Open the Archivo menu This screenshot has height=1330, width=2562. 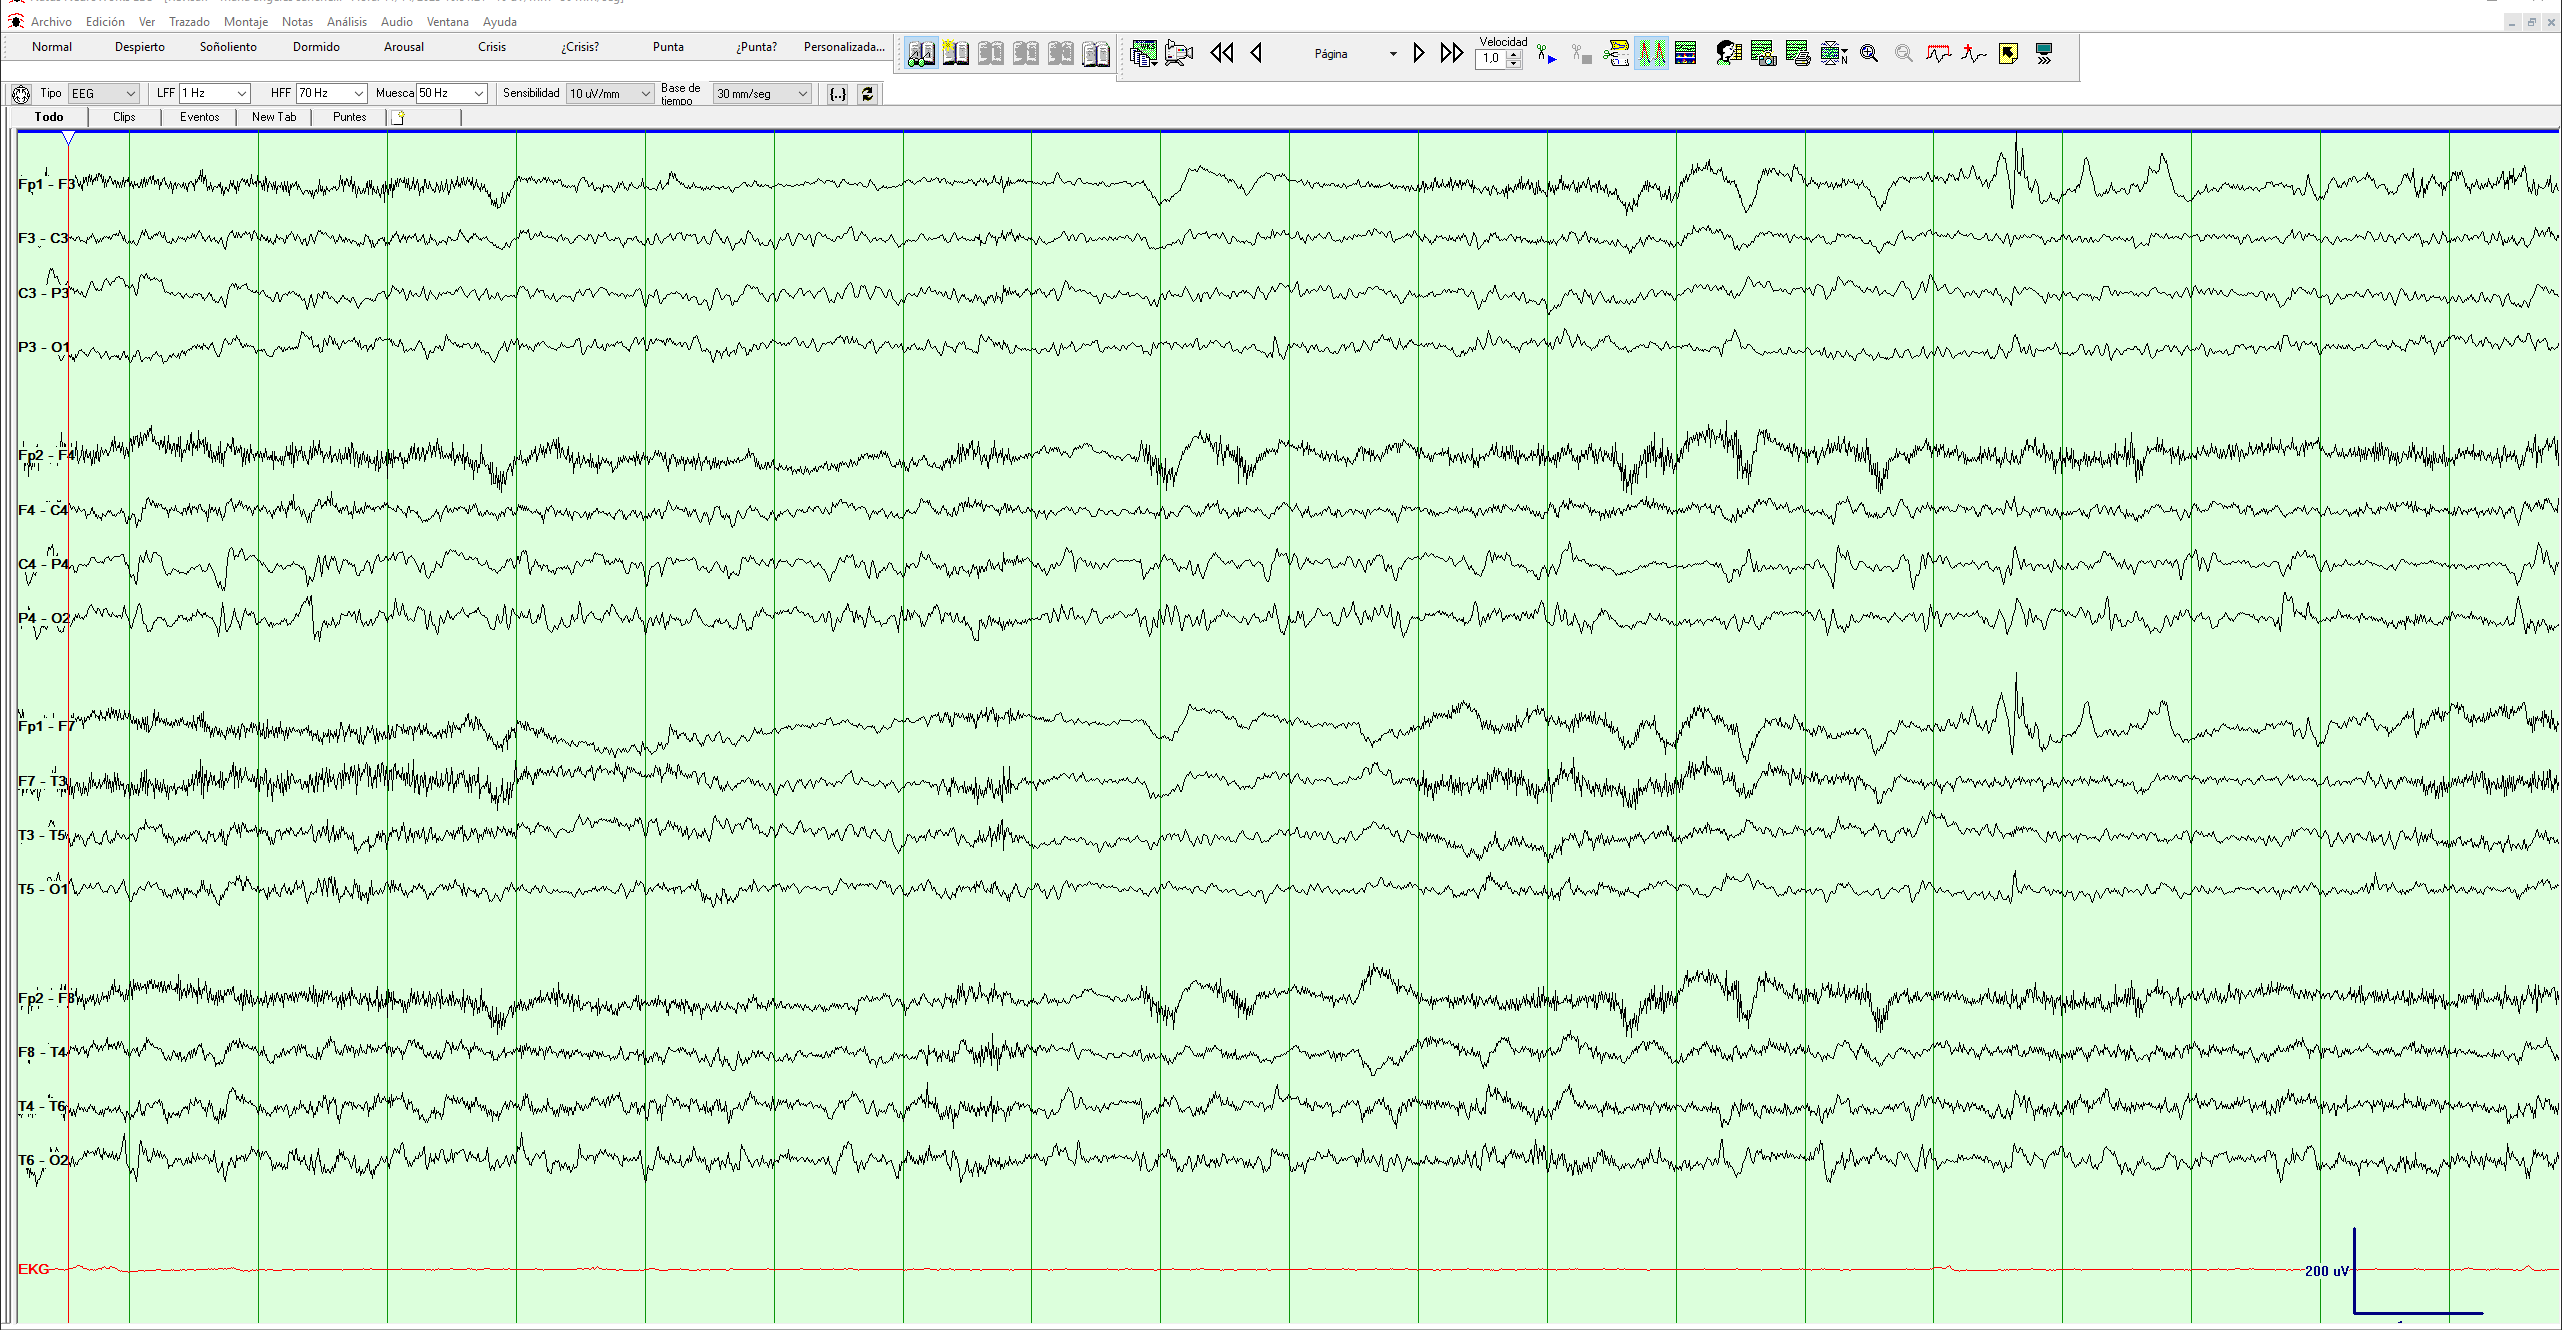[x=51, y=22]
